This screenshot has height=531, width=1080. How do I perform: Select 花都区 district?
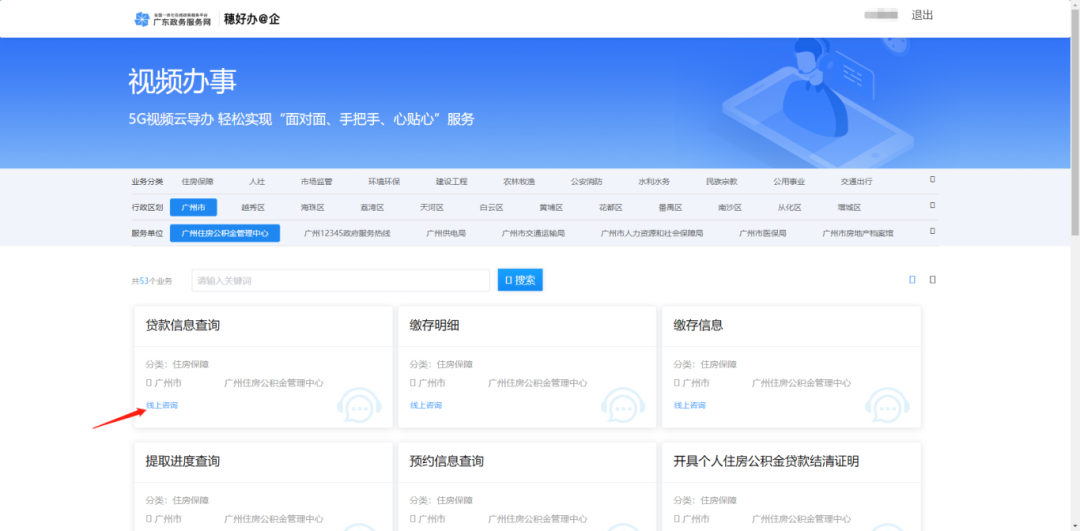(x=611, y=207)
